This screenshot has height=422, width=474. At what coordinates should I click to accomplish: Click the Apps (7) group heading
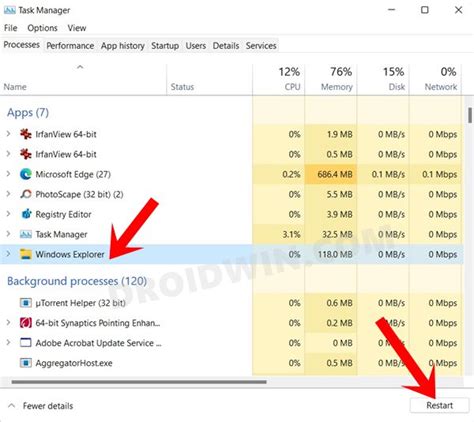(28, 113)
